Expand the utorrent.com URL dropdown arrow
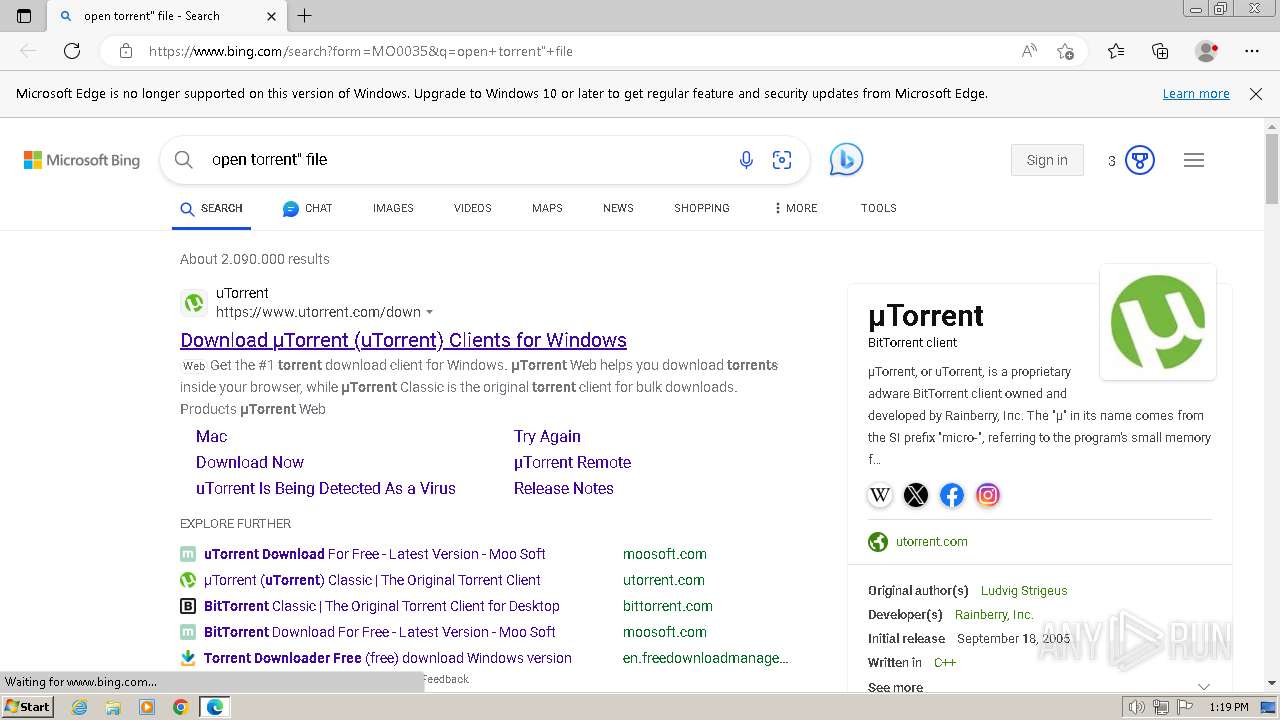Viewport: 1280px width, 720px height. pyautogui.click(x=430, y=312)
